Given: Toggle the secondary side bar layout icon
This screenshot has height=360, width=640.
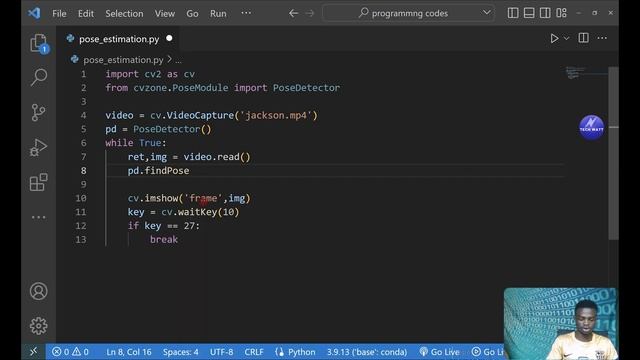Looking at the screenshot, I should coord(545,13).
